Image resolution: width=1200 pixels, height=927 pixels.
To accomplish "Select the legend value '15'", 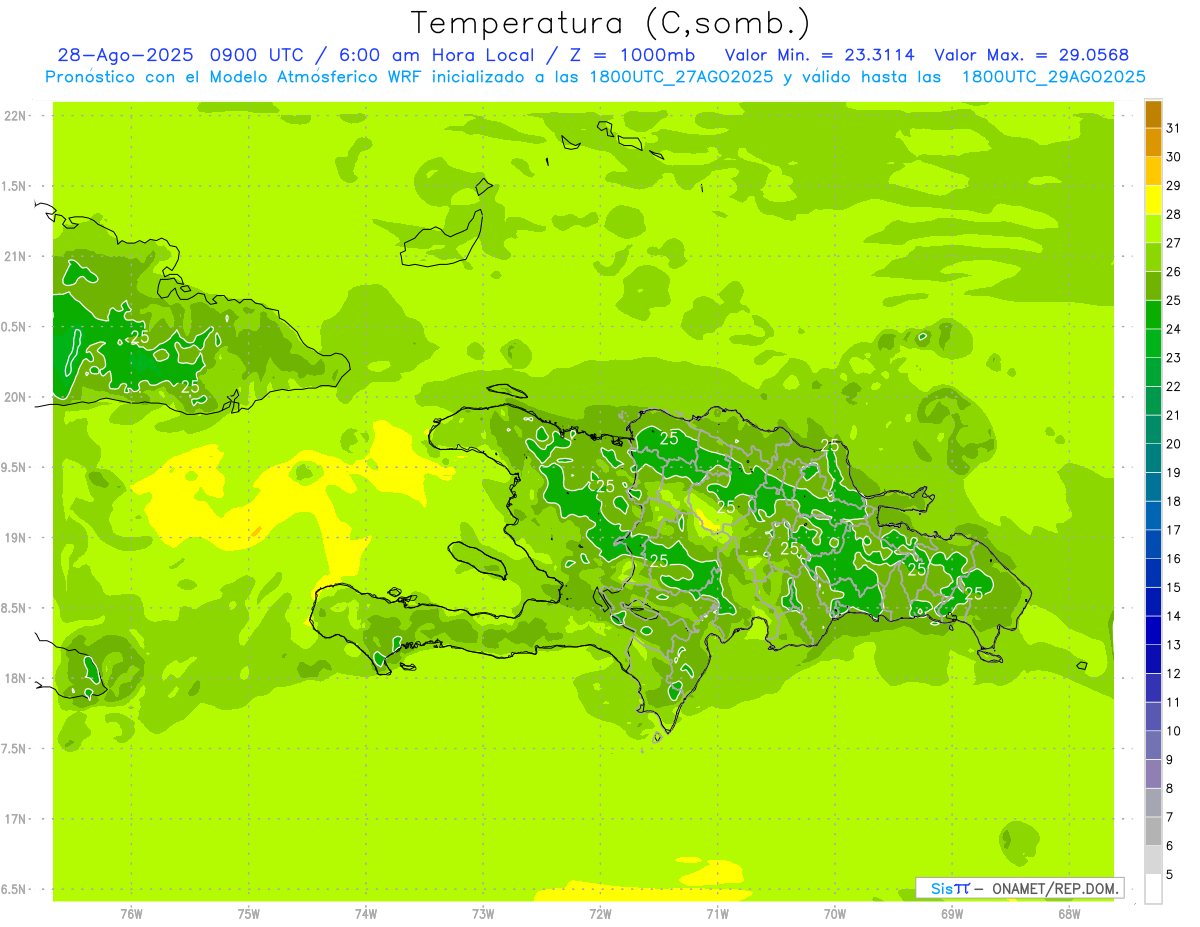I will pyautogui.click(x=1174, y=587).
